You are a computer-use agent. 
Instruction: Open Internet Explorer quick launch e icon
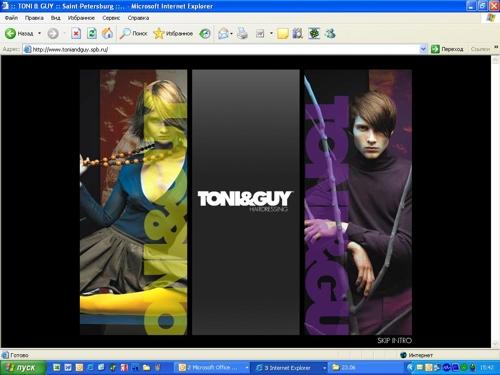(x=90, y=367)
